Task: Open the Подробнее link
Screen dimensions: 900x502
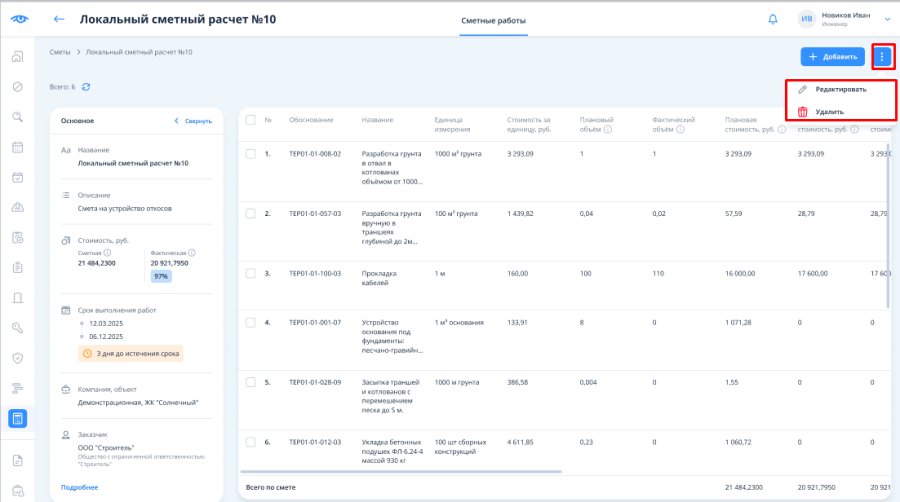Action: click(80, 487)
